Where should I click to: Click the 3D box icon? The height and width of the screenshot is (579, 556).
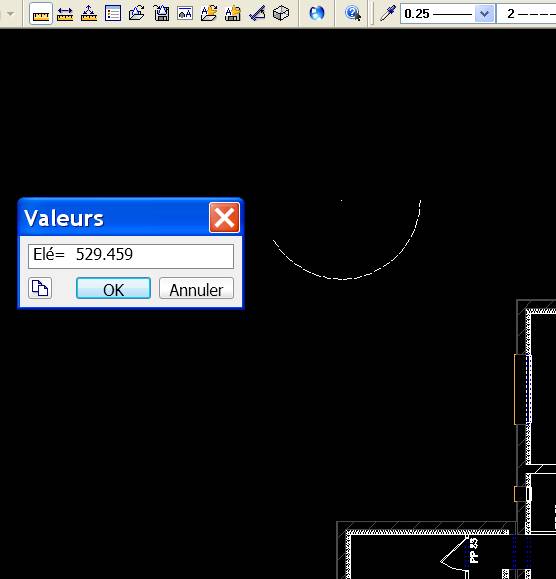coord(281,14)
